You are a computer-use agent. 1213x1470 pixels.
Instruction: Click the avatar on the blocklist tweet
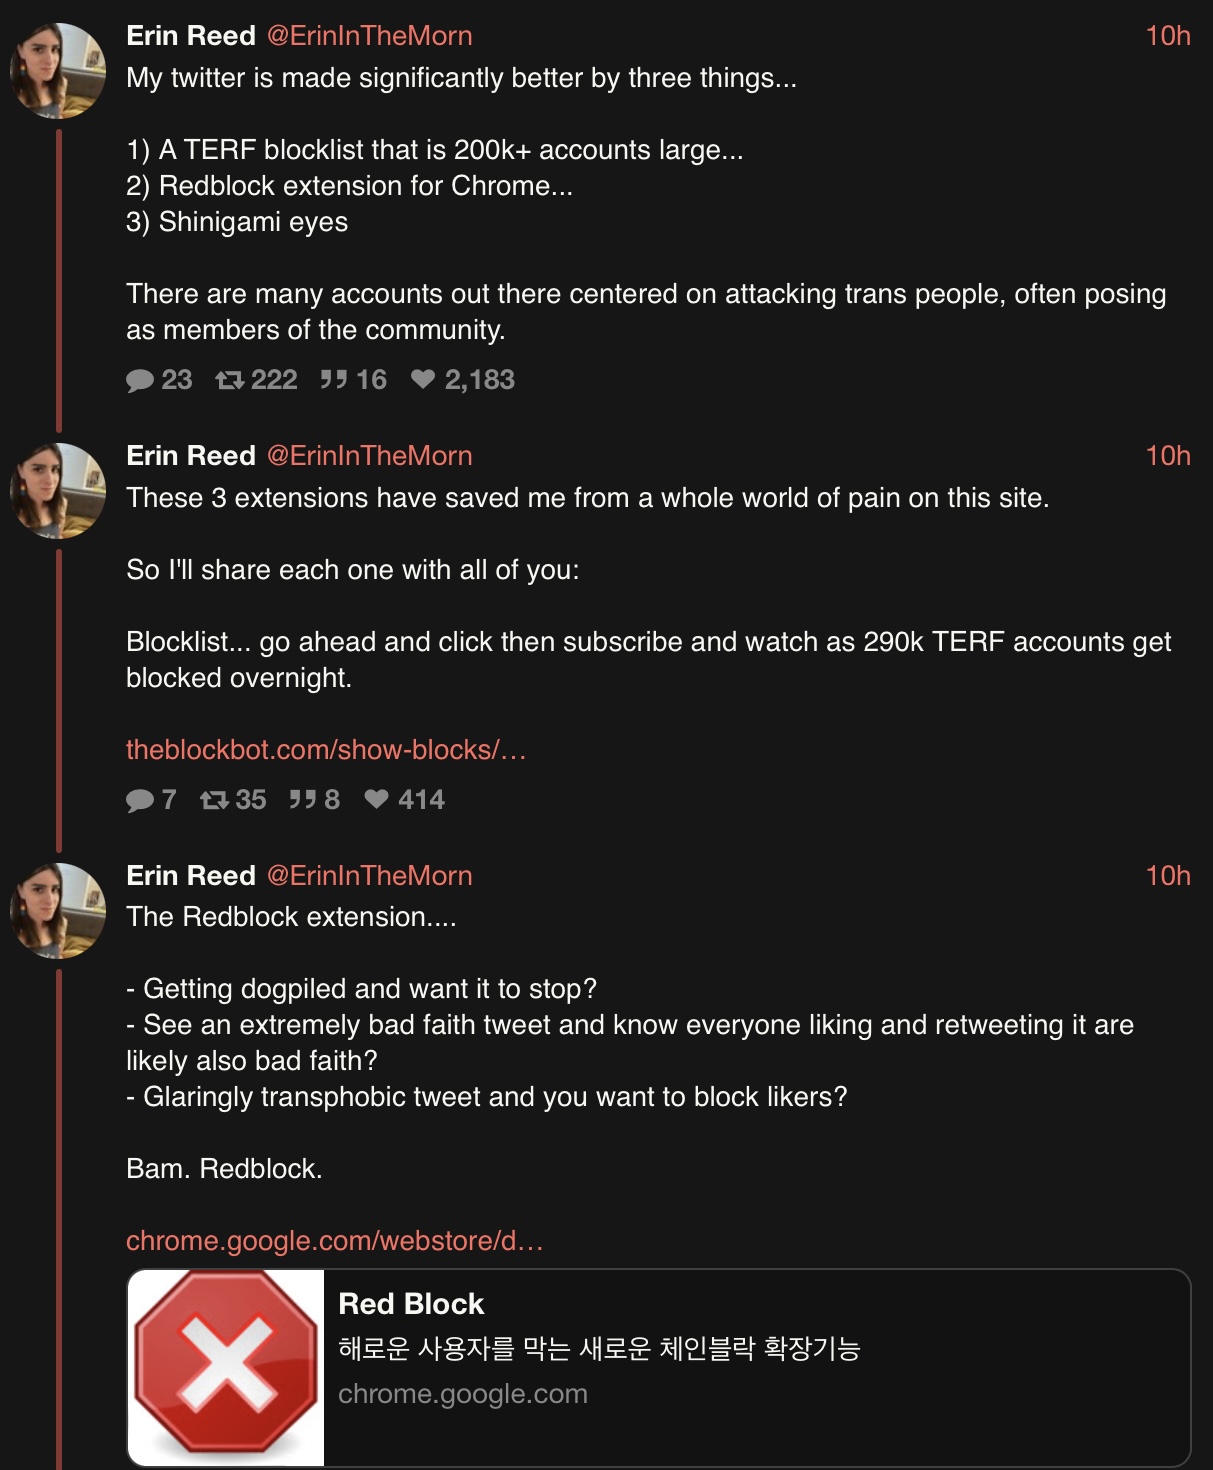coord(58,491)
